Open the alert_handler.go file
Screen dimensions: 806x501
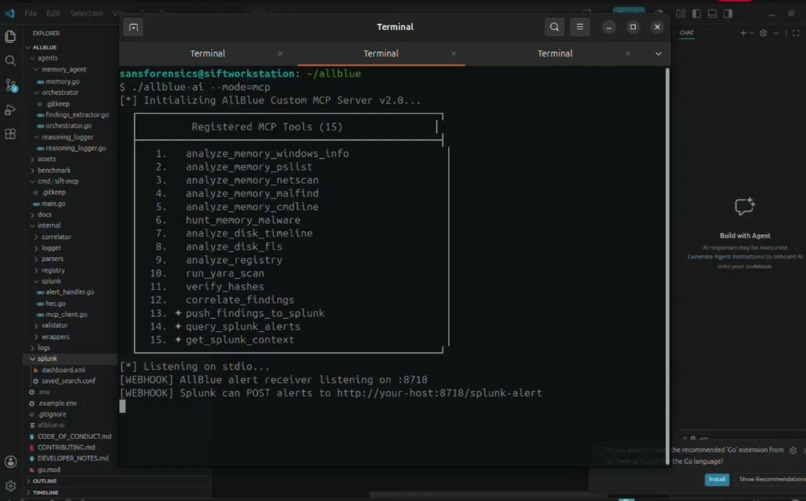coord(69,292)
